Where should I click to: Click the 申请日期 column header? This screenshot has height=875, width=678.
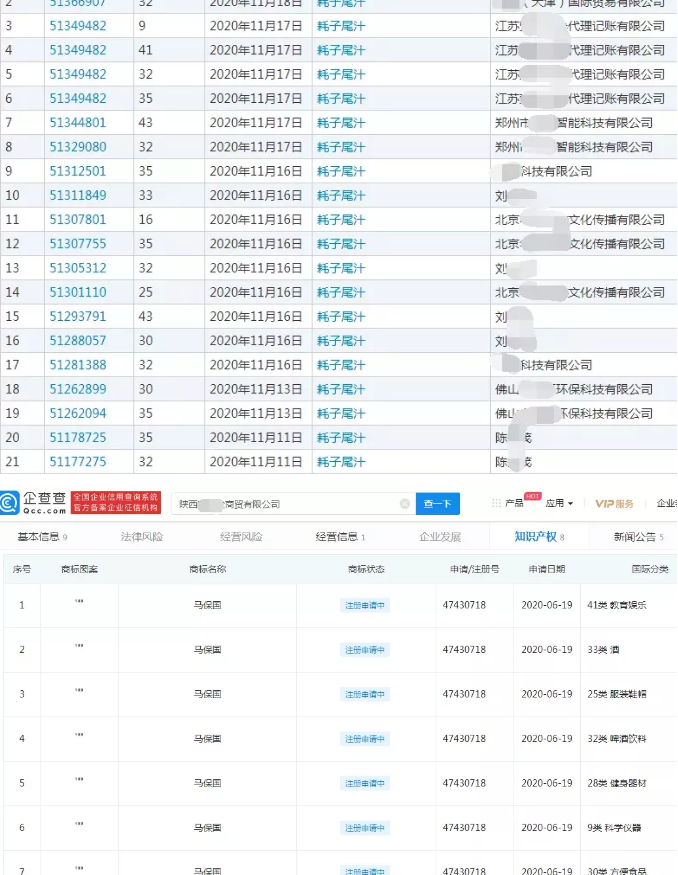click(547, 569)
